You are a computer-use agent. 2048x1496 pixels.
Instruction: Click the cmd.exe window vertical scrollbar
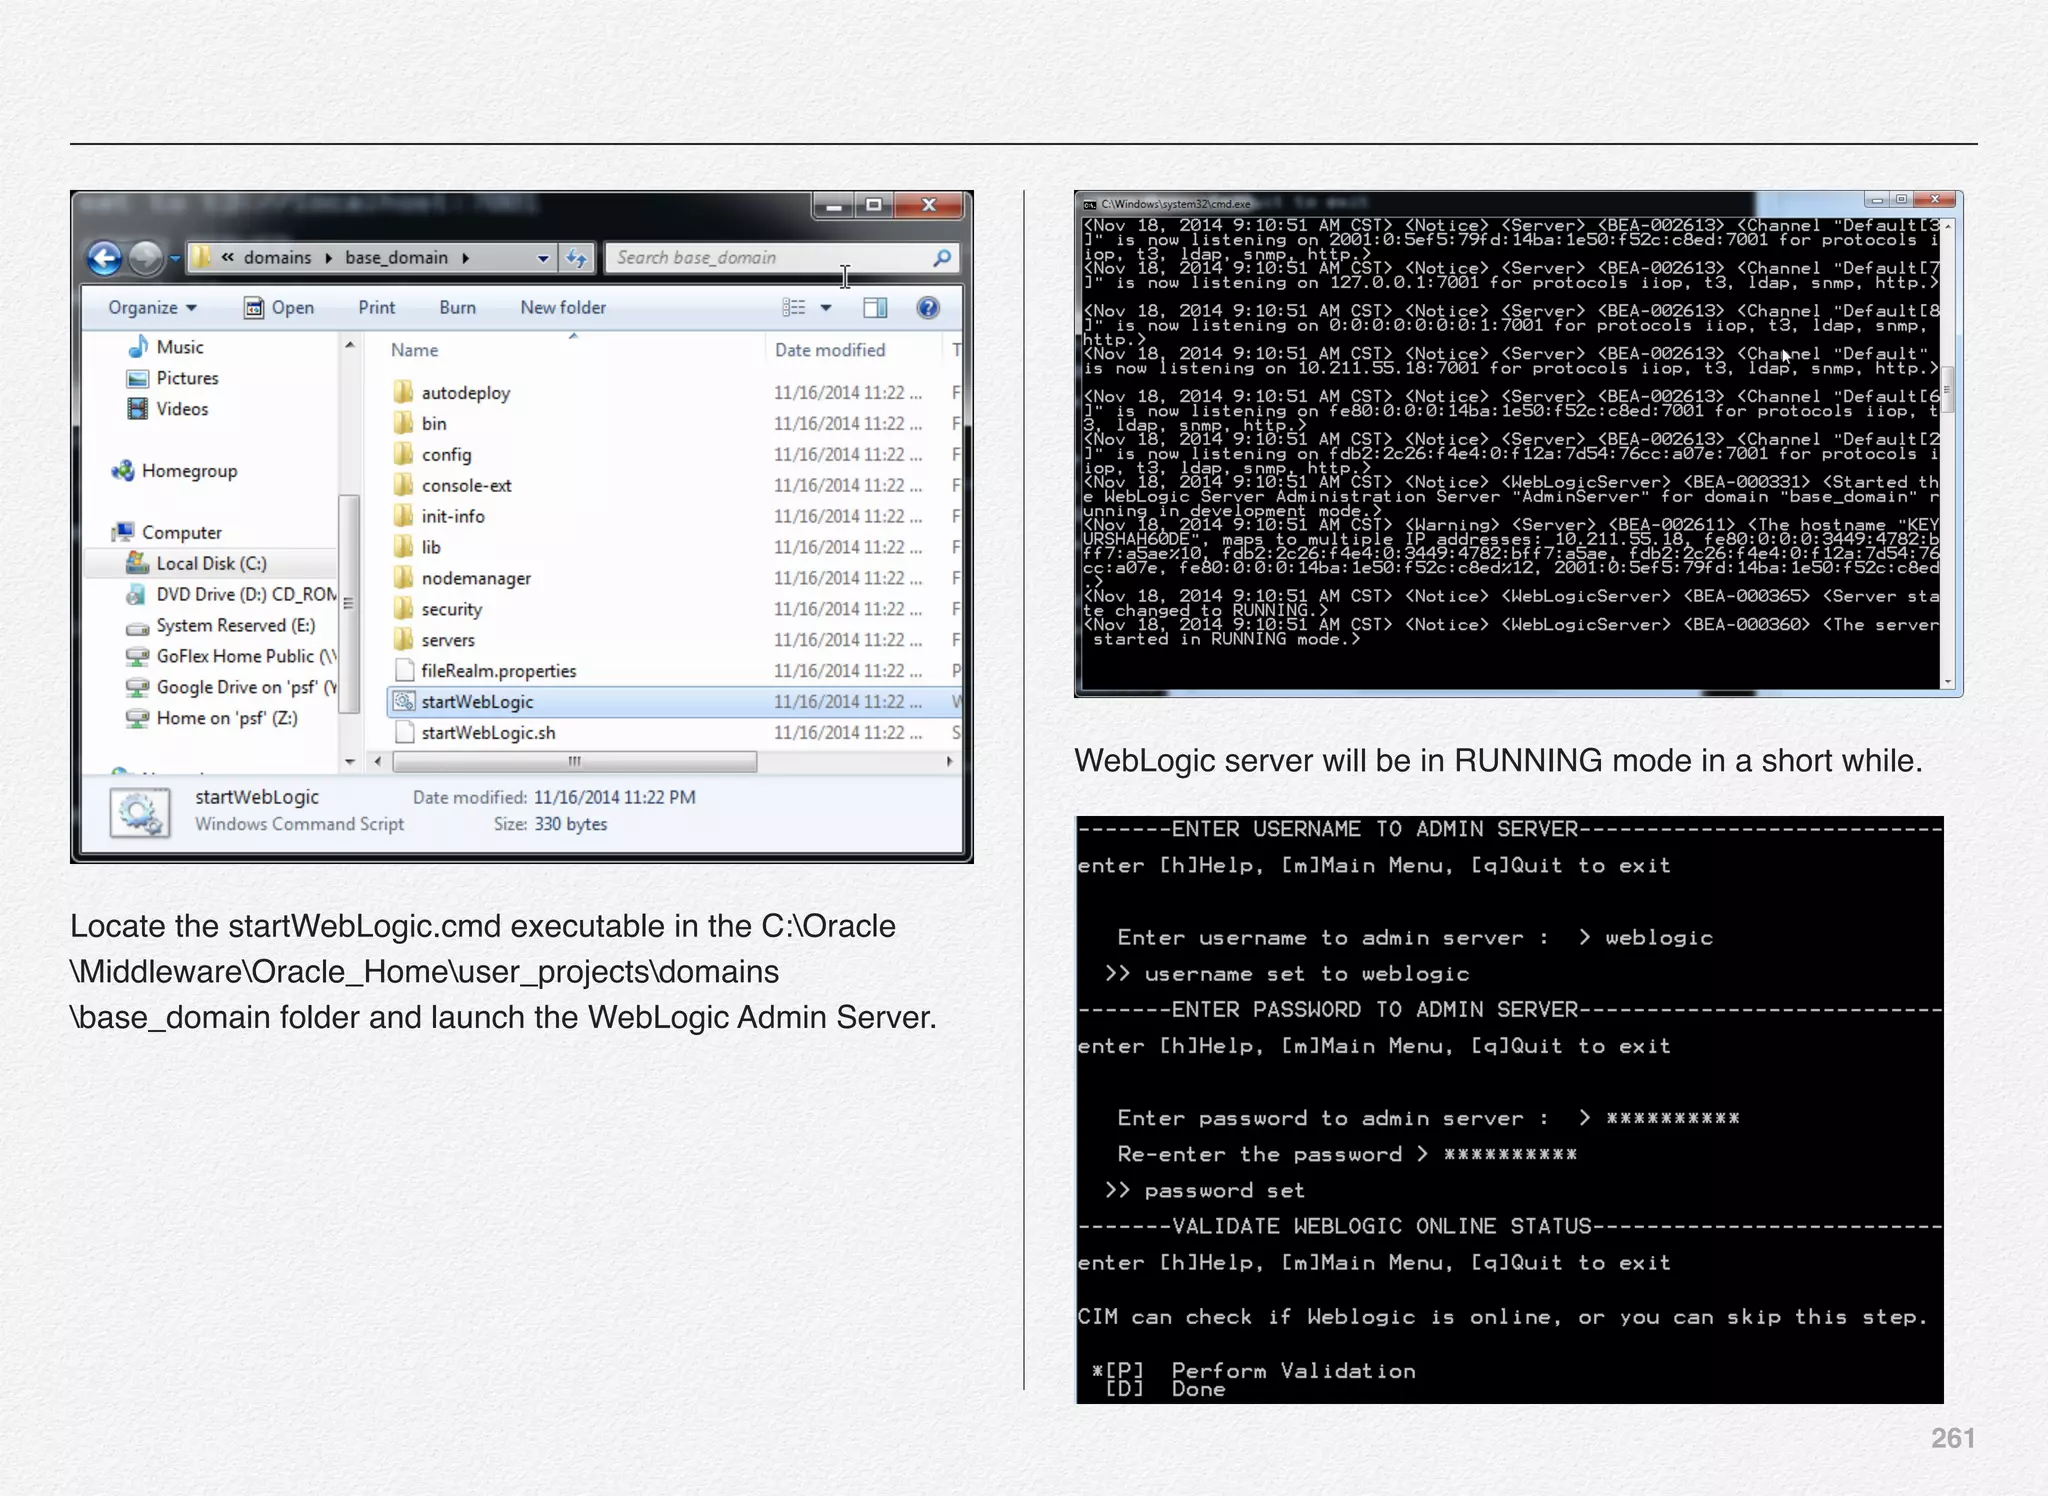(1947, 391)
